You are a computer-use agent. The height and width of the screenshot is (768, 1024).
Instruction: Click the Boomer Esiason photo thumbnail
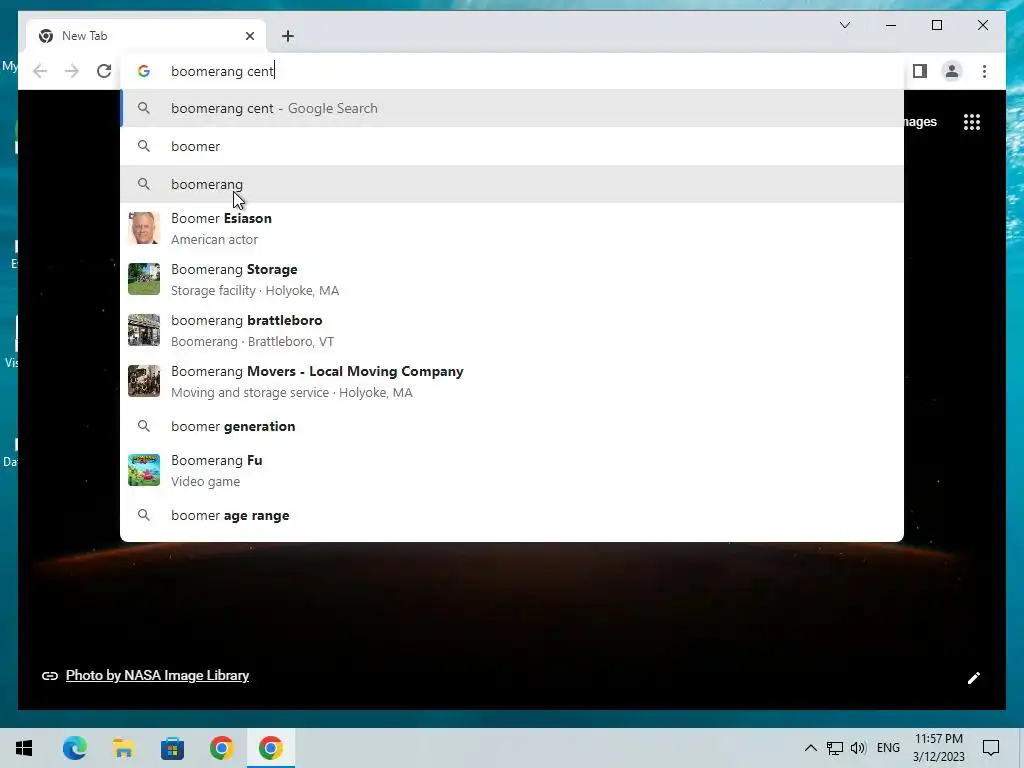click(x=144, y=228)
